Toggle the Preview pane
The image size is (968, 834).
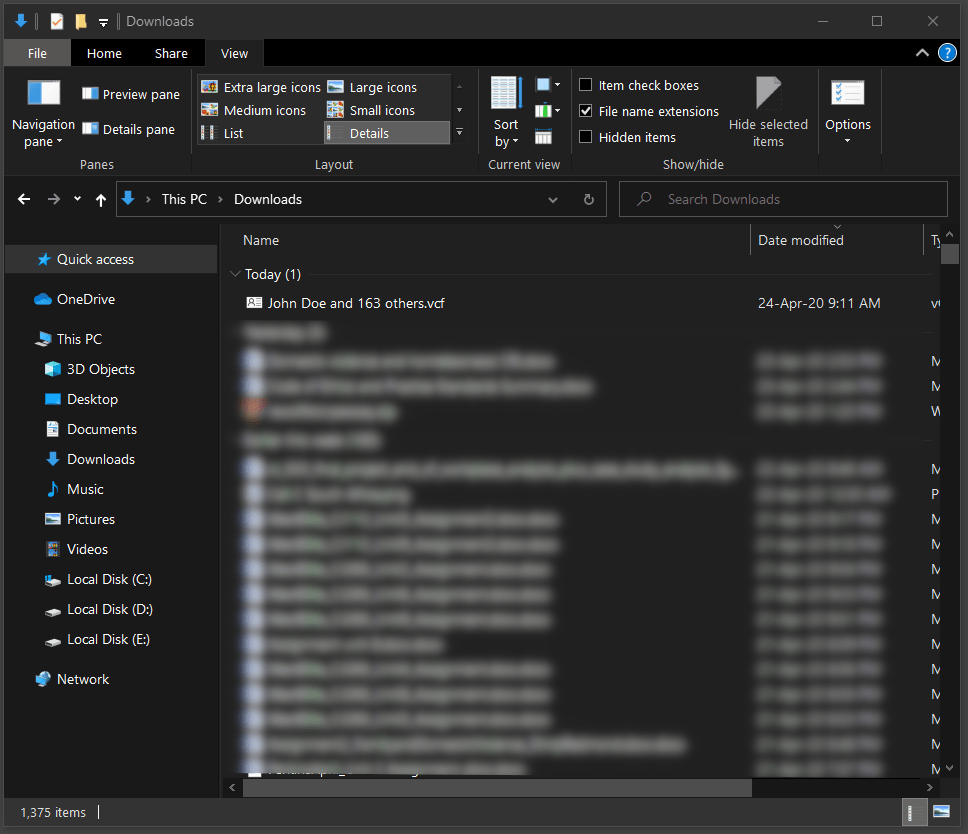click(x=130, y=95)
